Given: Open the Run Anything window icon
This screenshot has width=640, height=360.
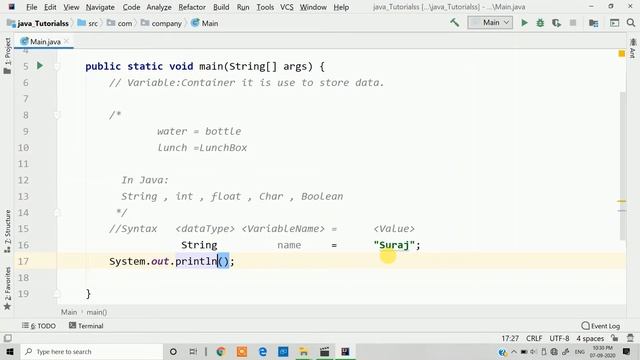Looking at the screenshot, I should pyautogui.click(x=614, y=23).
